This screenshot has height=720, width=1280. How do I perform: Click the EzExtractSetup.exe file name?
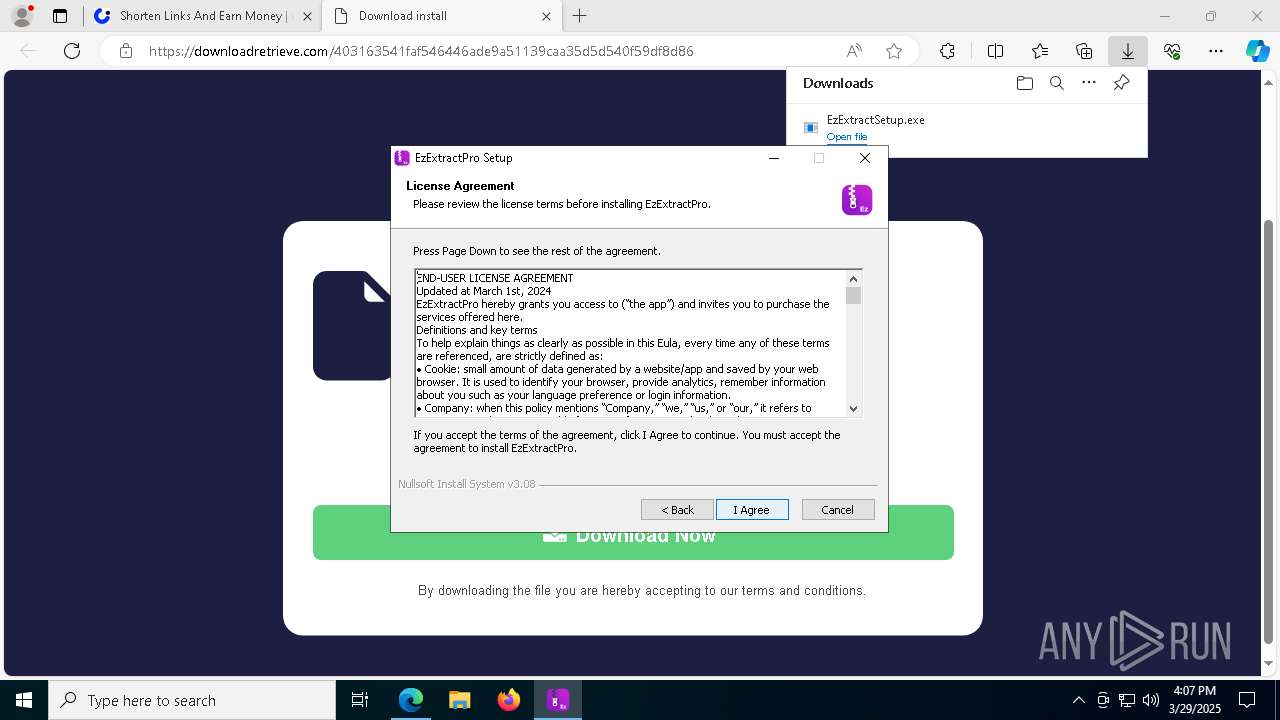(875, 120)
